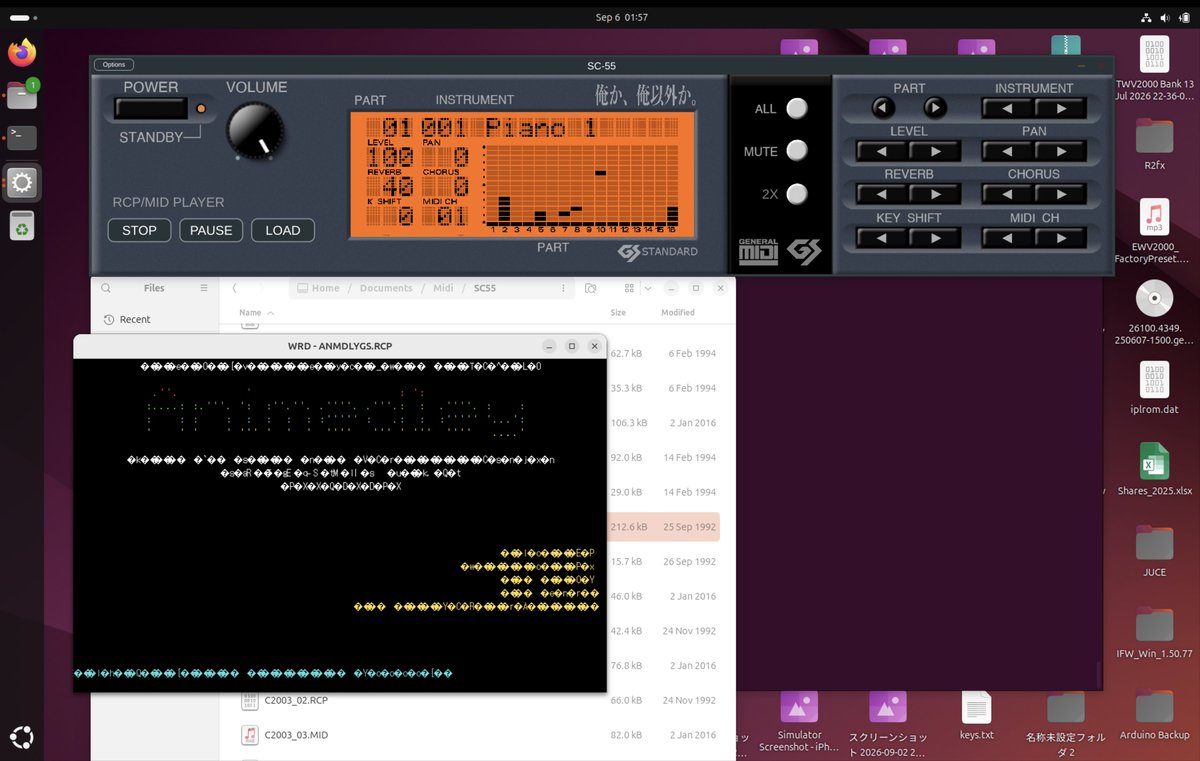Click the WRD - ANMDLYGS.RCP title bar
1200x761 pixels.
tap(340, 346)
